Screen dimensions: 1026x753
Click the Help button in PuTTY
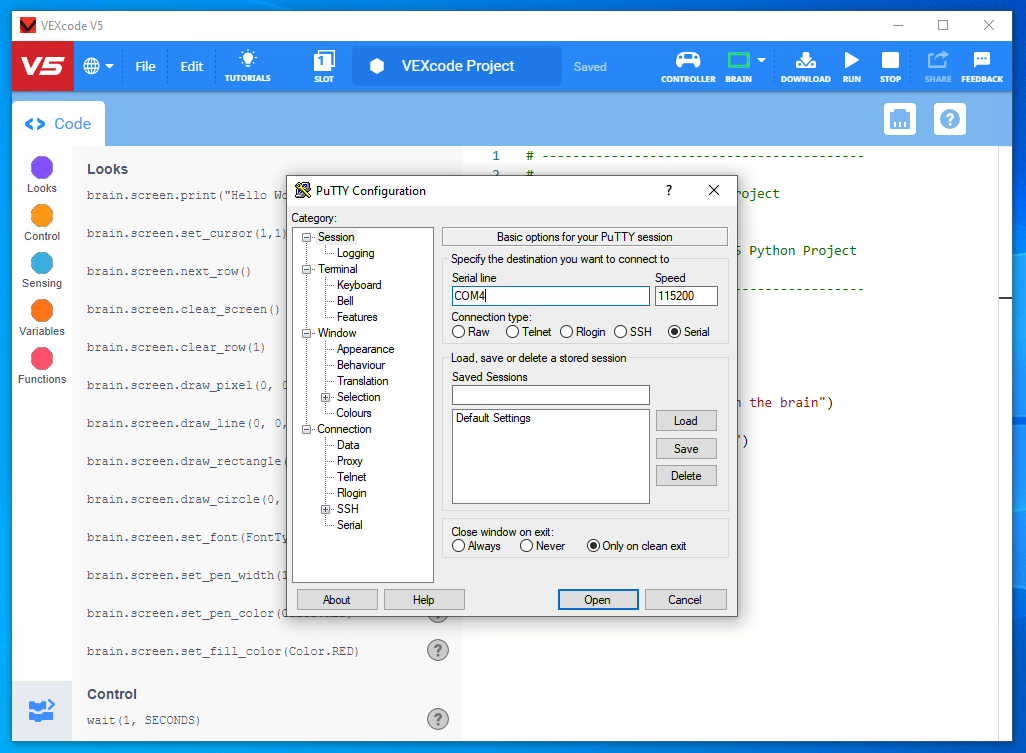423,600
